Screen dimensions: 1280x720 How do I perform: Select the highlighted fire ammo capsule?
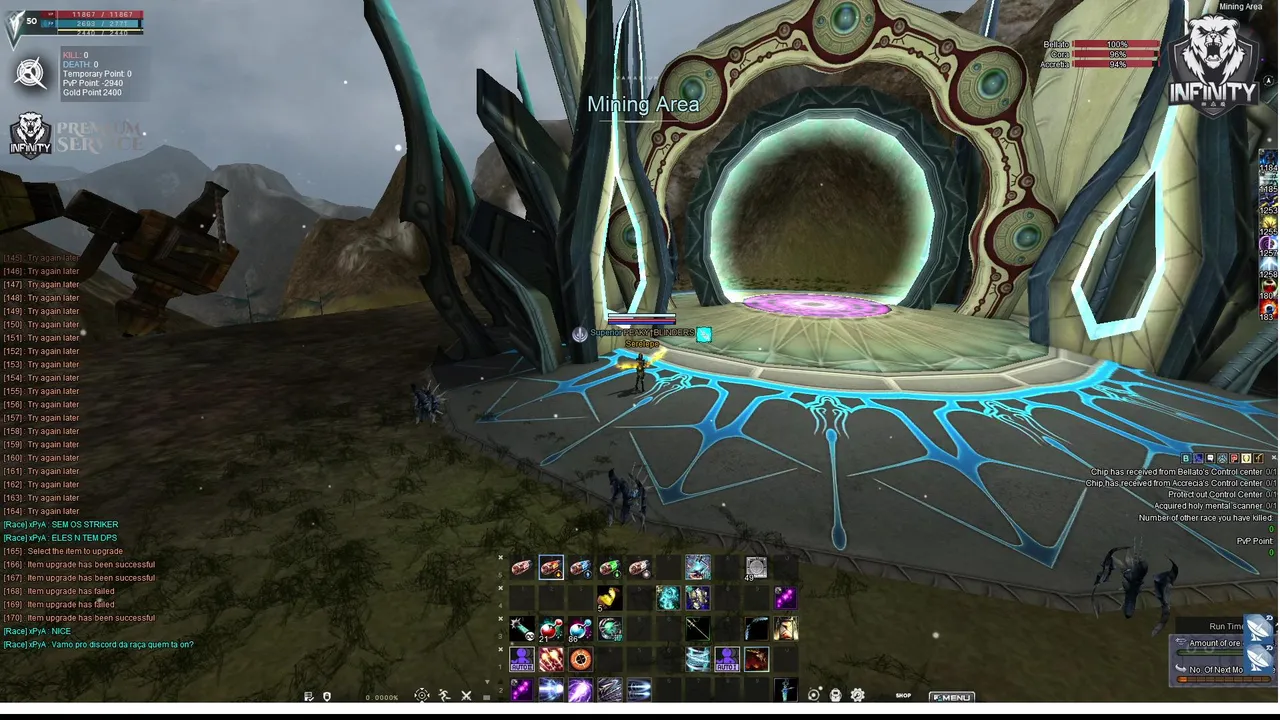551,567
